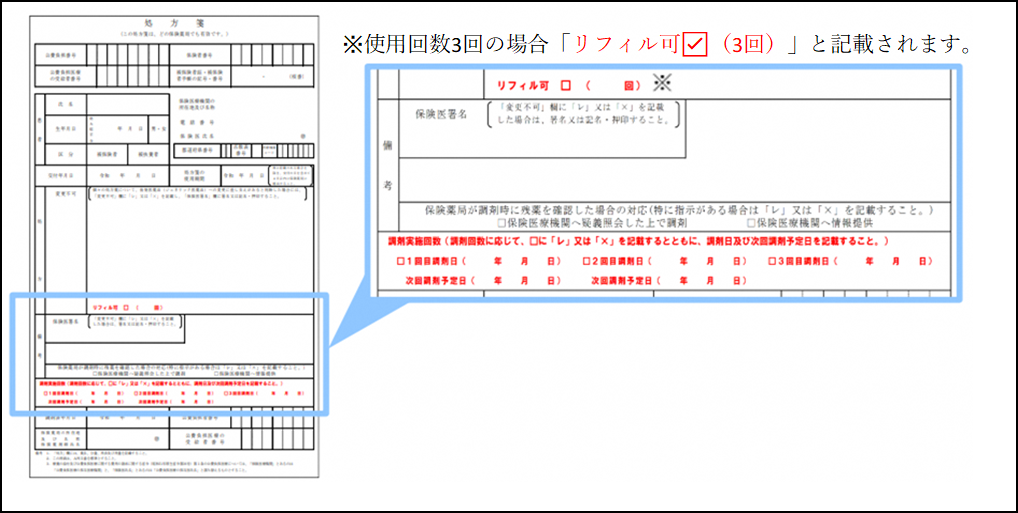Click the 都道府県番号 label on the small form

pyautogui.click(x=195, y=150)
